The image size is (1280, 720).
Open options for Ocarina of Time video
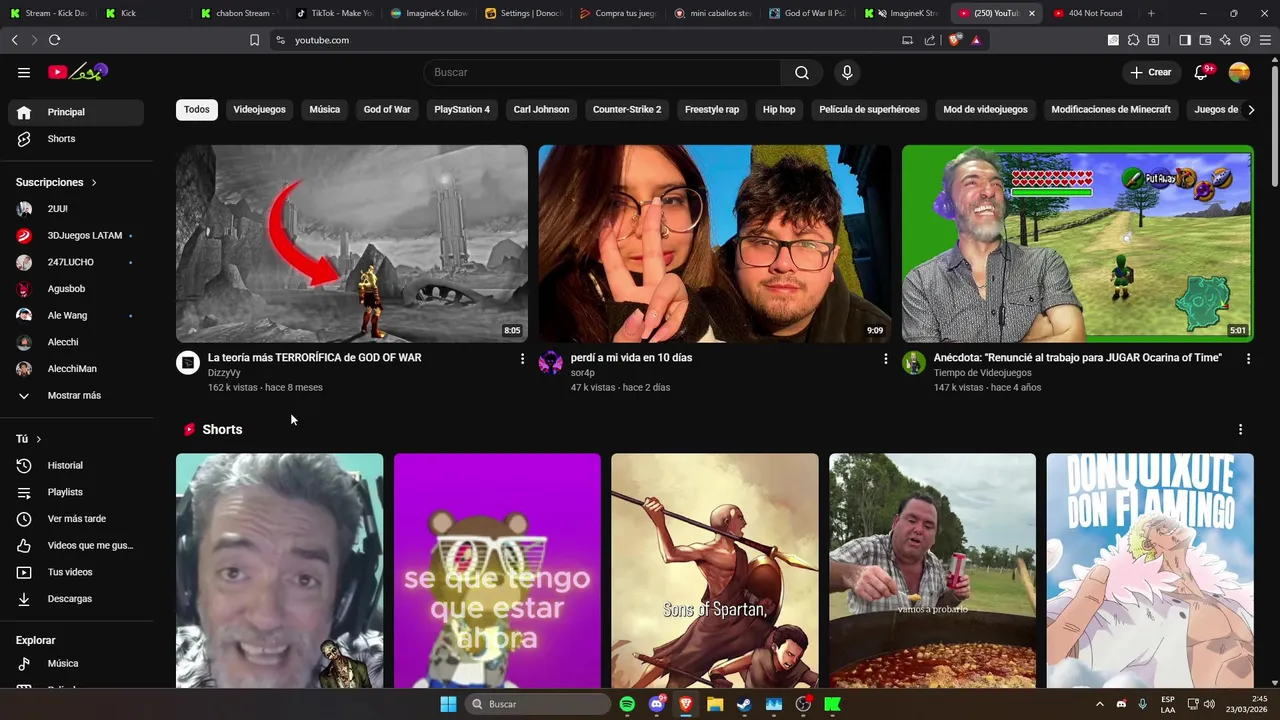[x=1248, y=358]
